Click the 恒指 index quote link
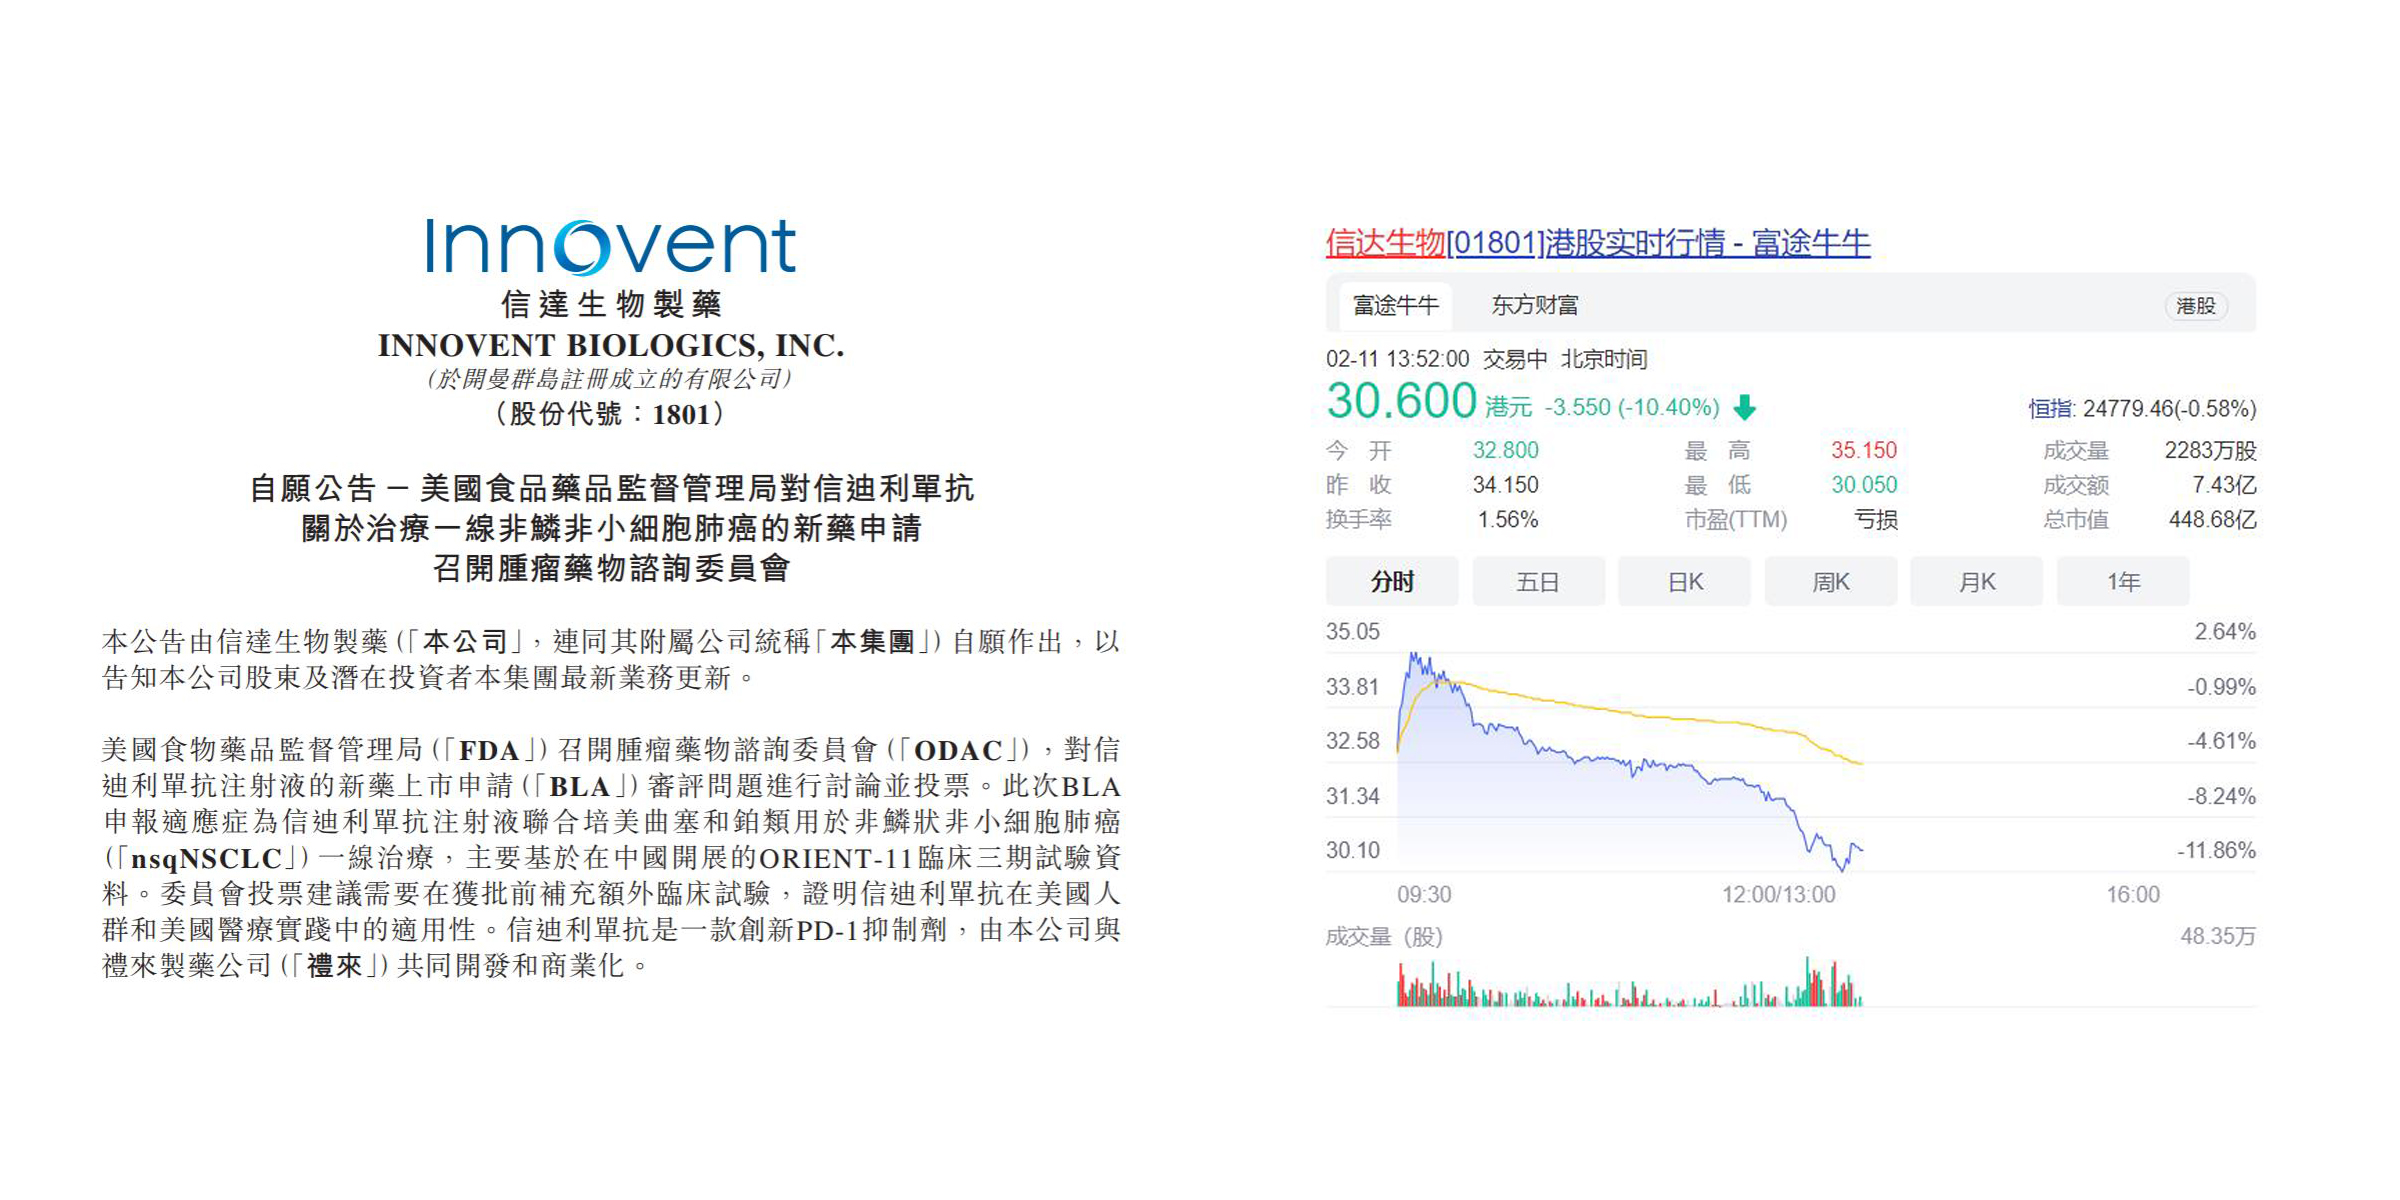 [2141, 408]
